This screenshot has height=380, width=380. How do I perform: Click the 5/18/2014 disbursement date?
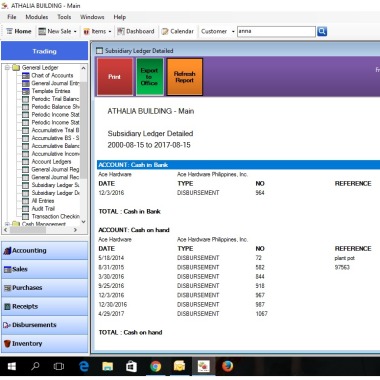click(111, 258)
